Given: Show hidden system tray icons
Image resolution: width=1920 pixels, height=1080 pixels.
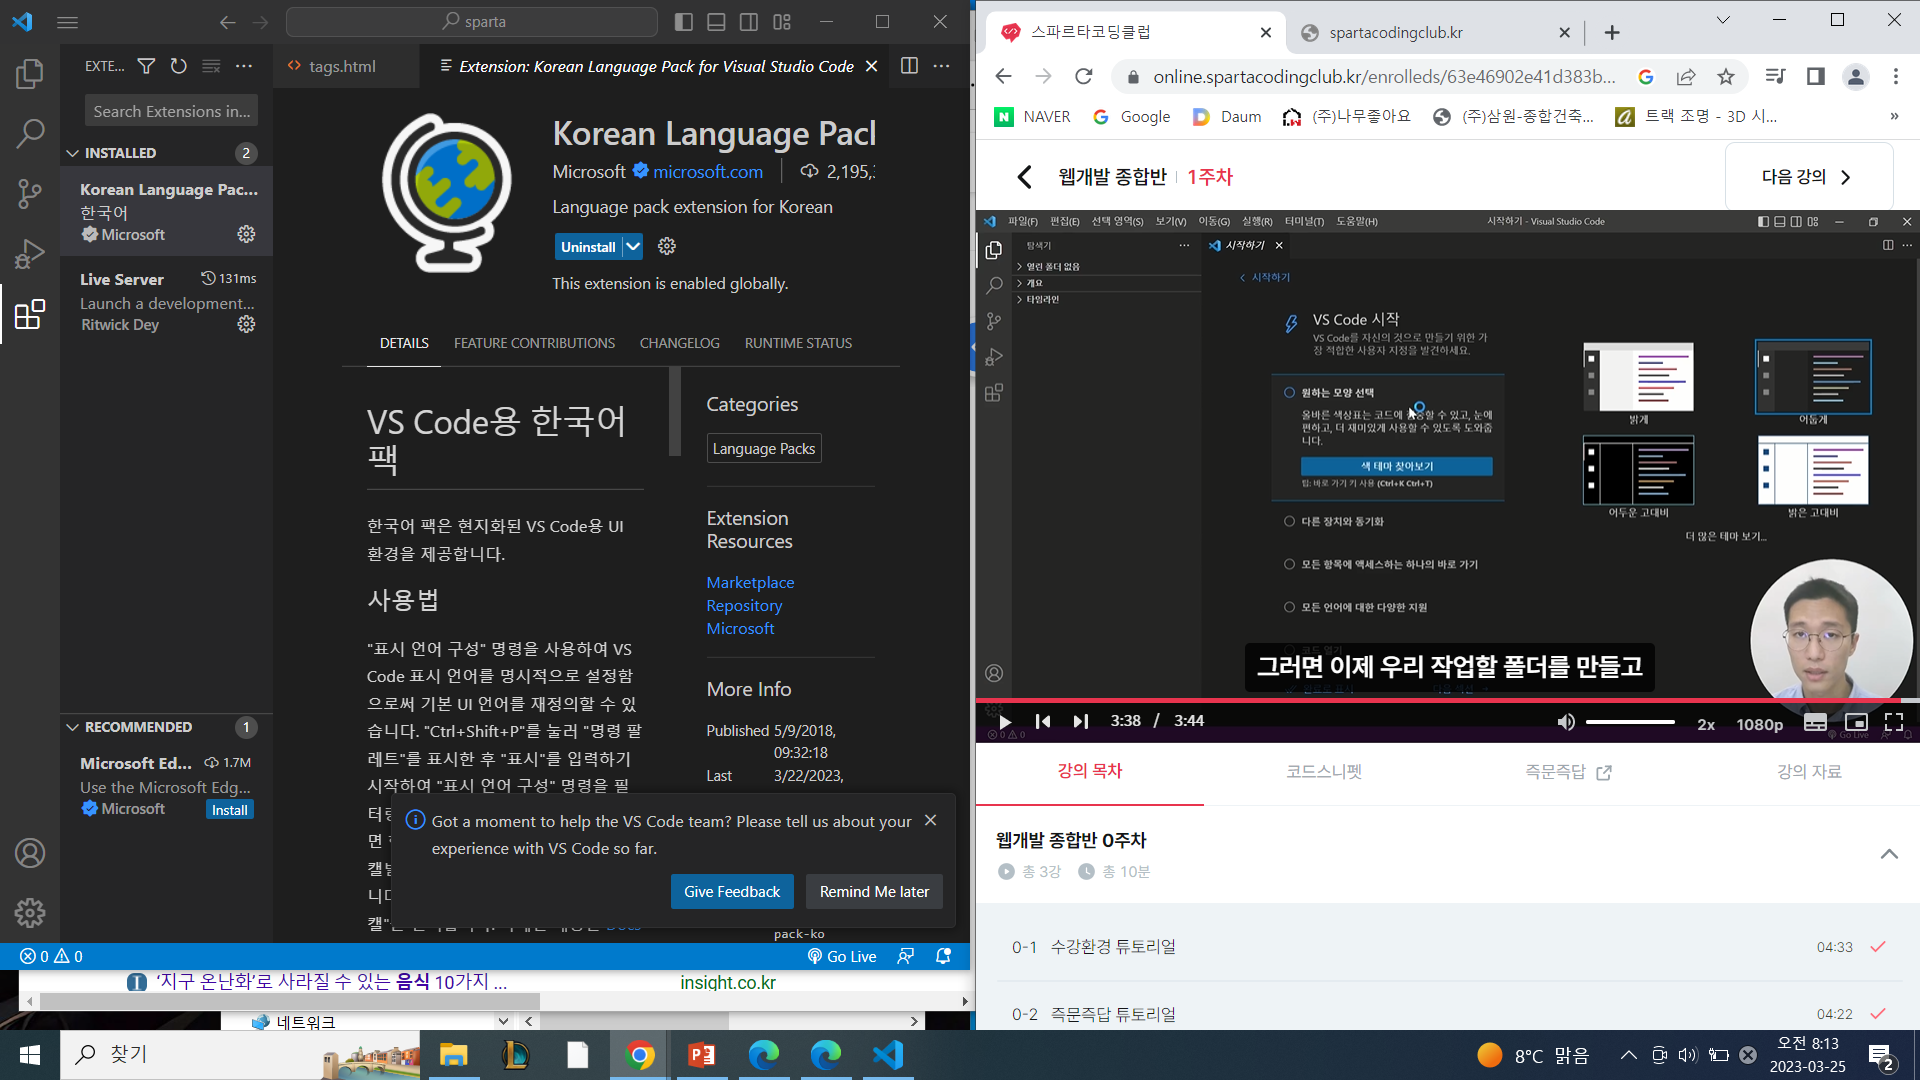Looking at the screenshot, I should [x=1629, y=1055].
